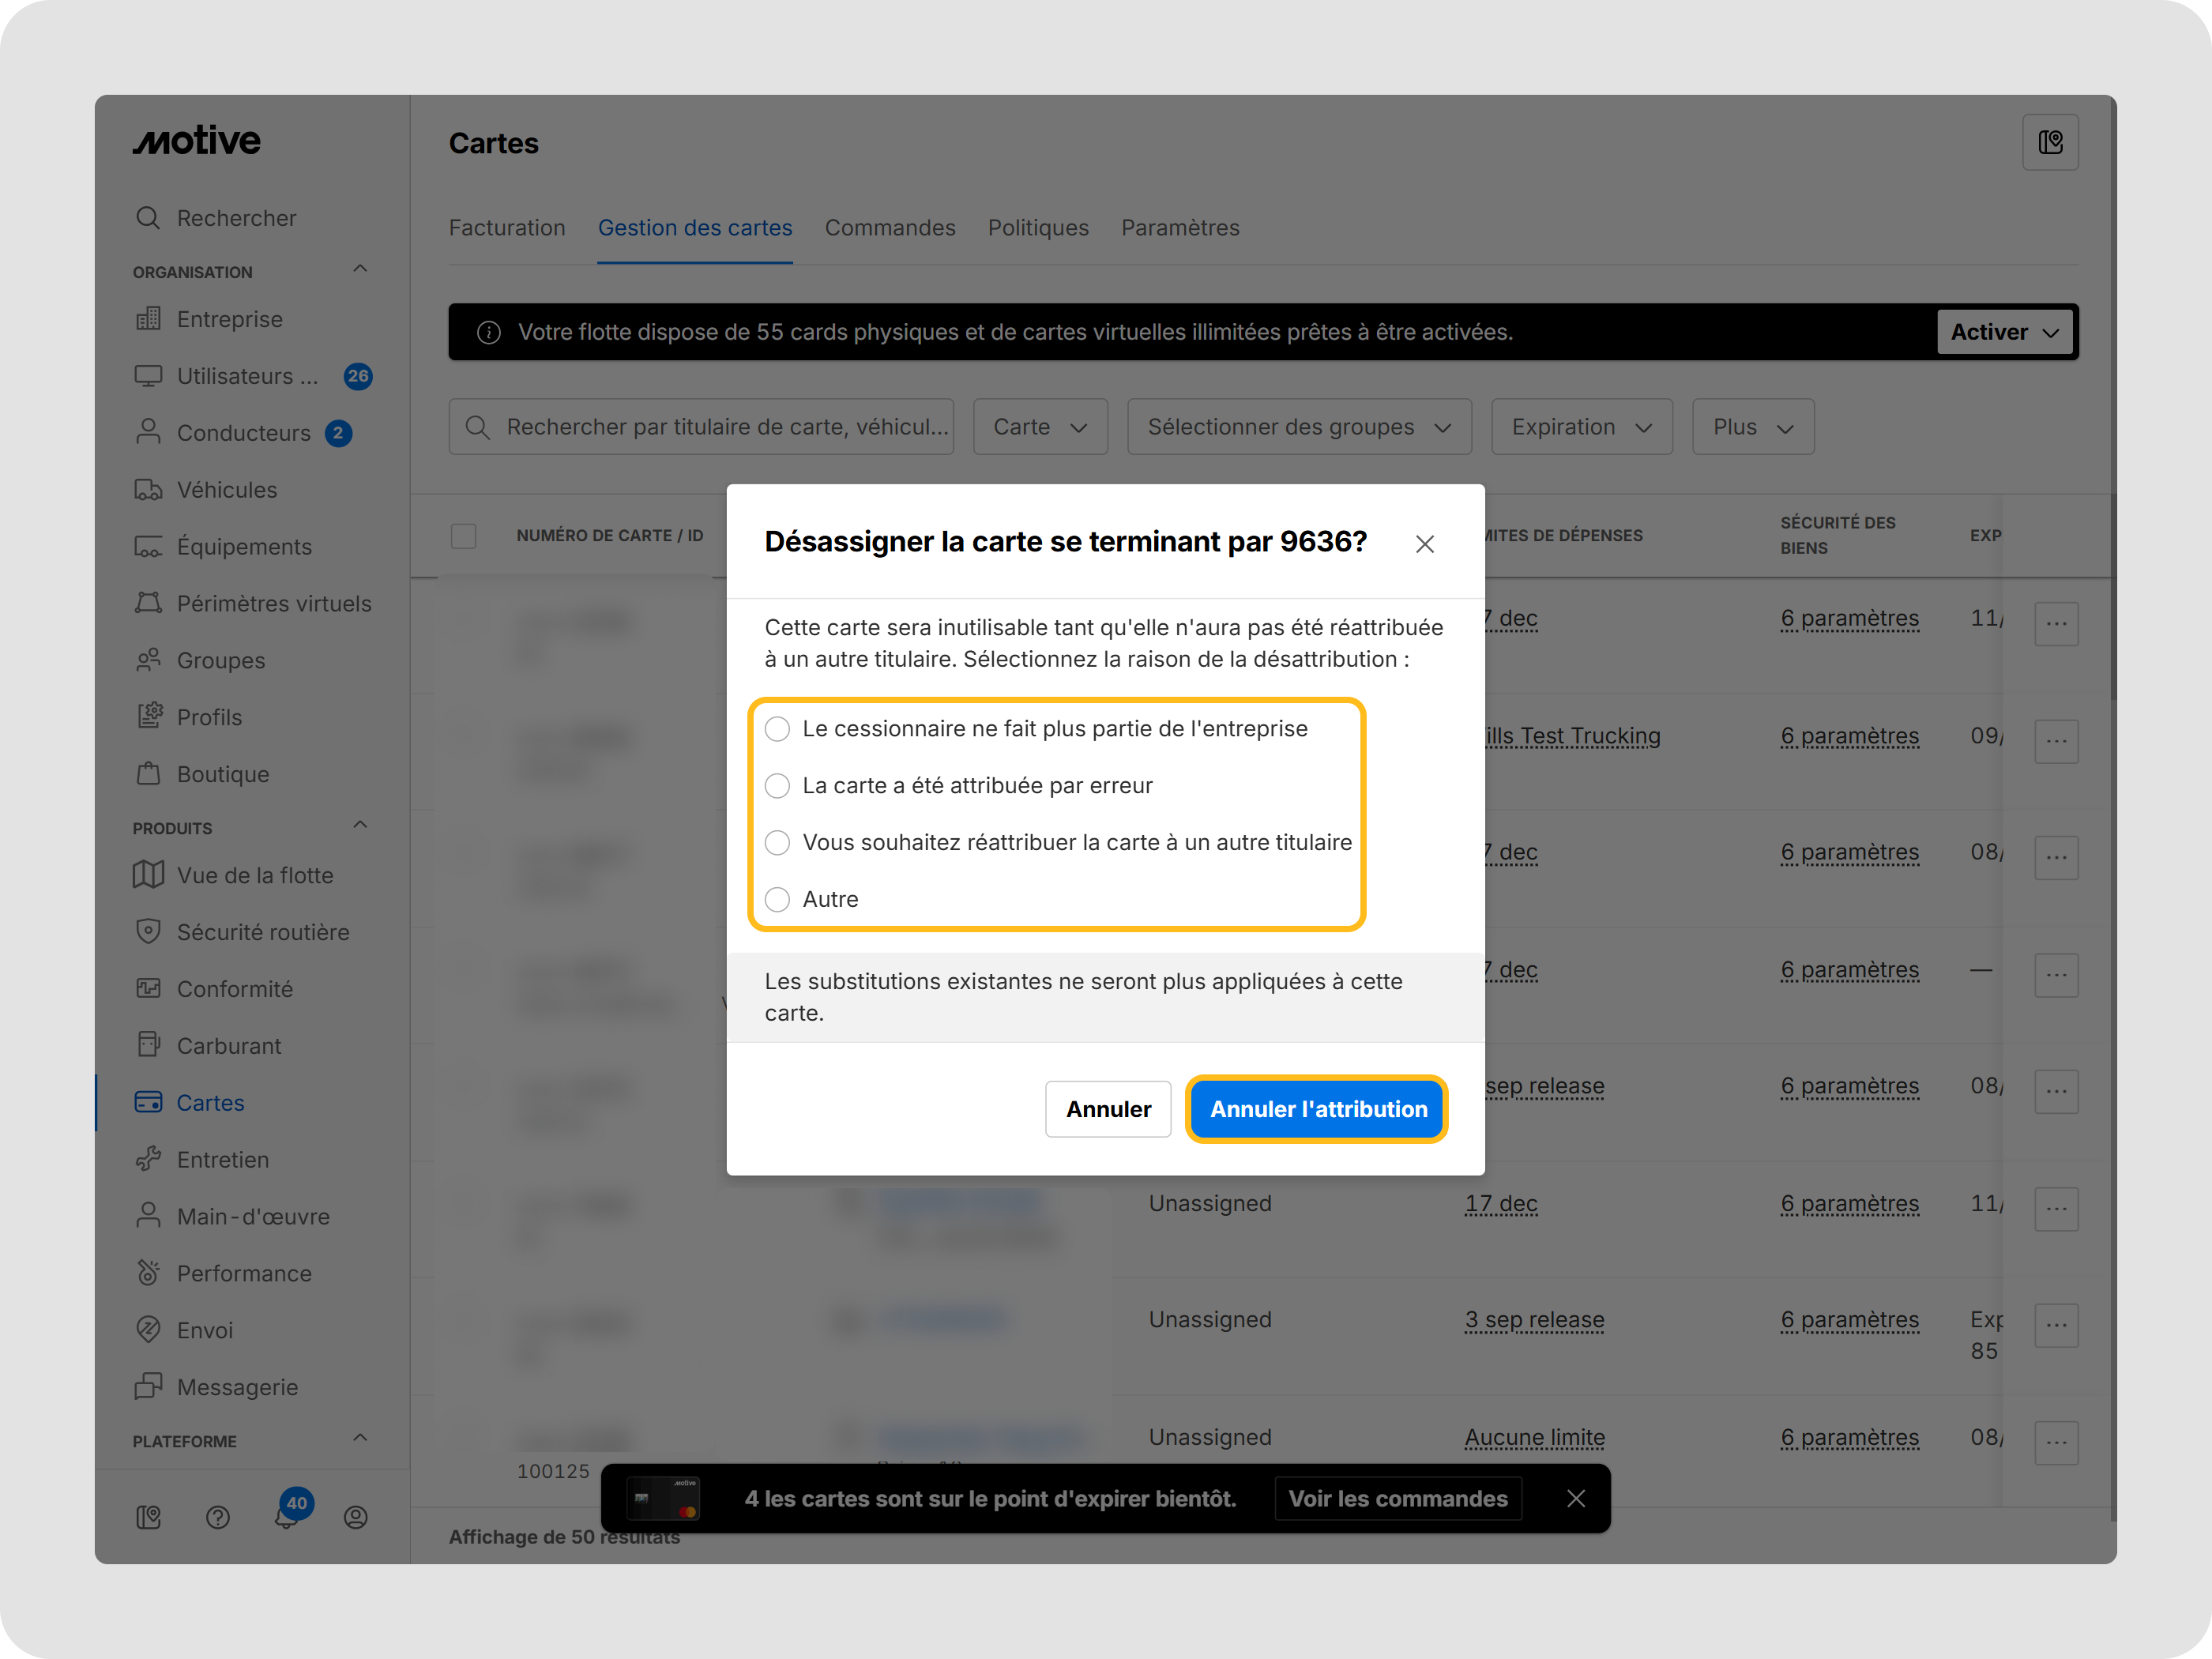This screenshot has width=2212, height=1659.
Task: Open Conducteurs via its person icon
Action: tap(148, 432)
